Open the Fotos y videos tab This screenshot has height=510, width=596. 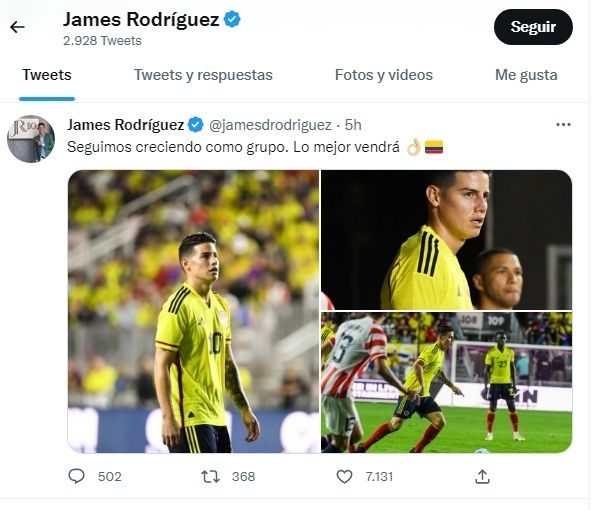point(384,75)
